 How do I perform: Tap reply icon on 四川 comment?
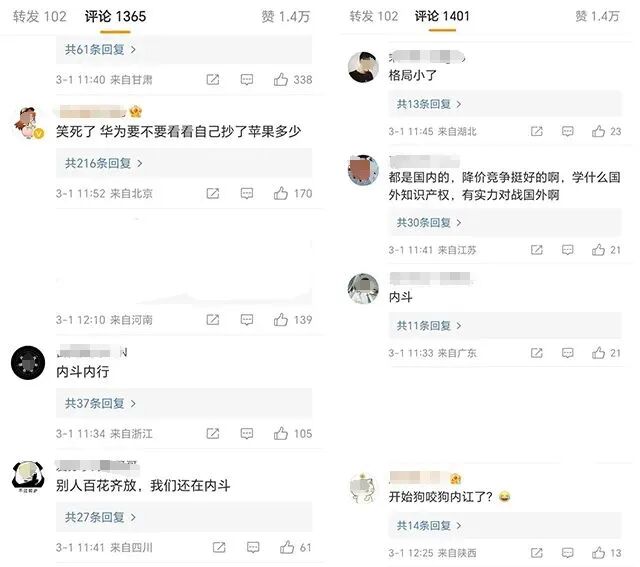253,547
